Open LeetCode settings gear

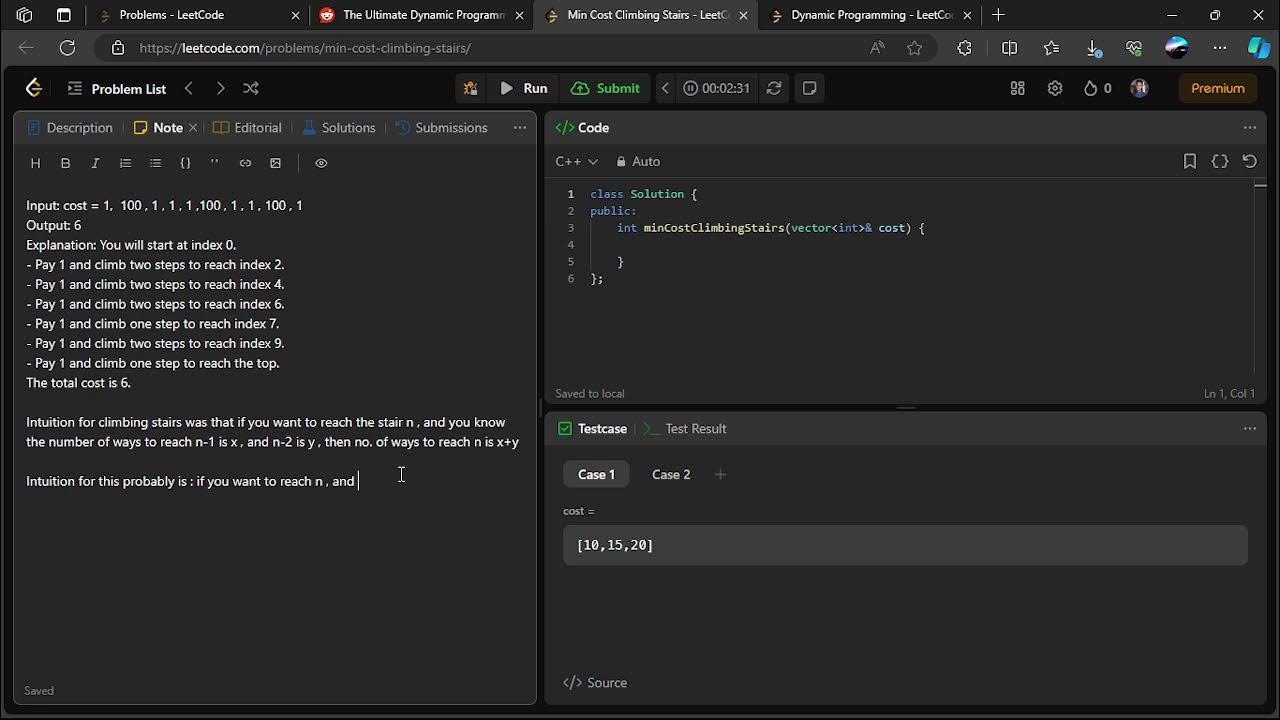(1055, 88)
